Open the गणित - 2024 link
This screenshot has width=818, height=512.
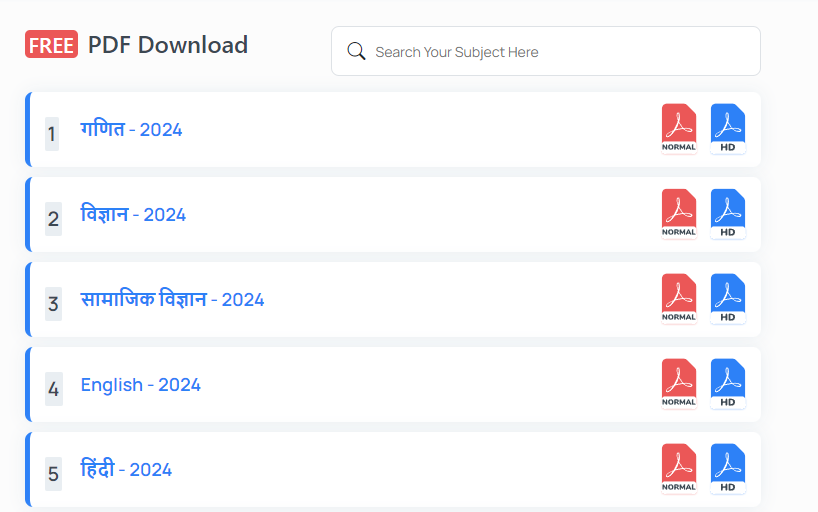tap(131, 129)
